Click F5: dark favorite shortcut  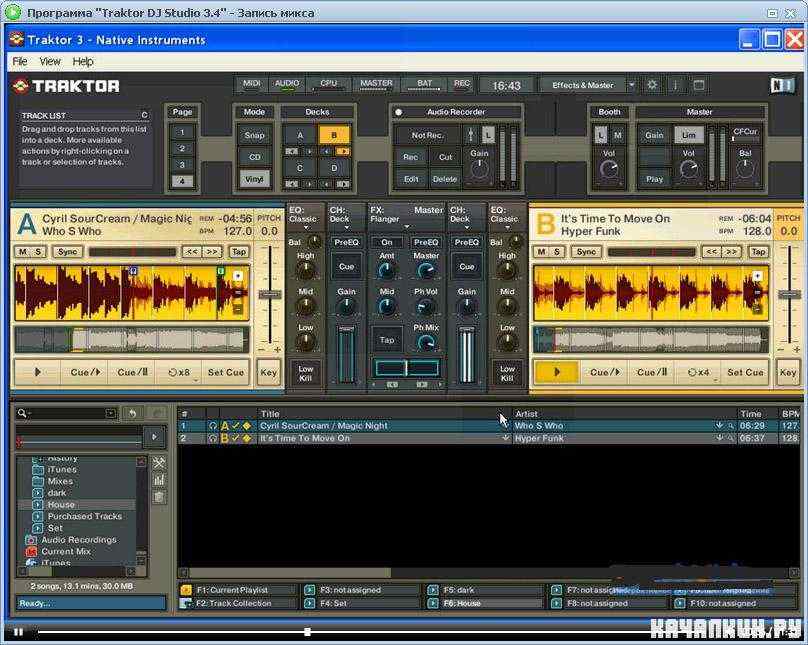458,590
